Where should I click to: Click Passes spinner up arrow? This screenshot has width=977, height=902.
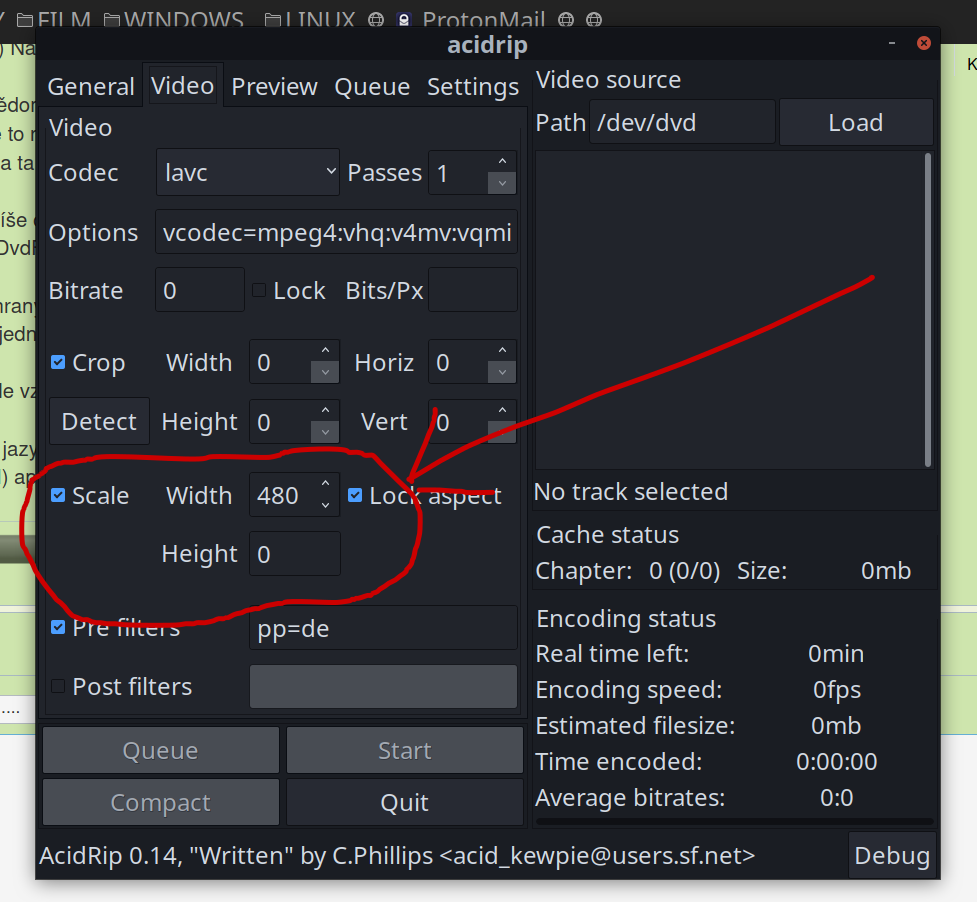tap(502, 162)
